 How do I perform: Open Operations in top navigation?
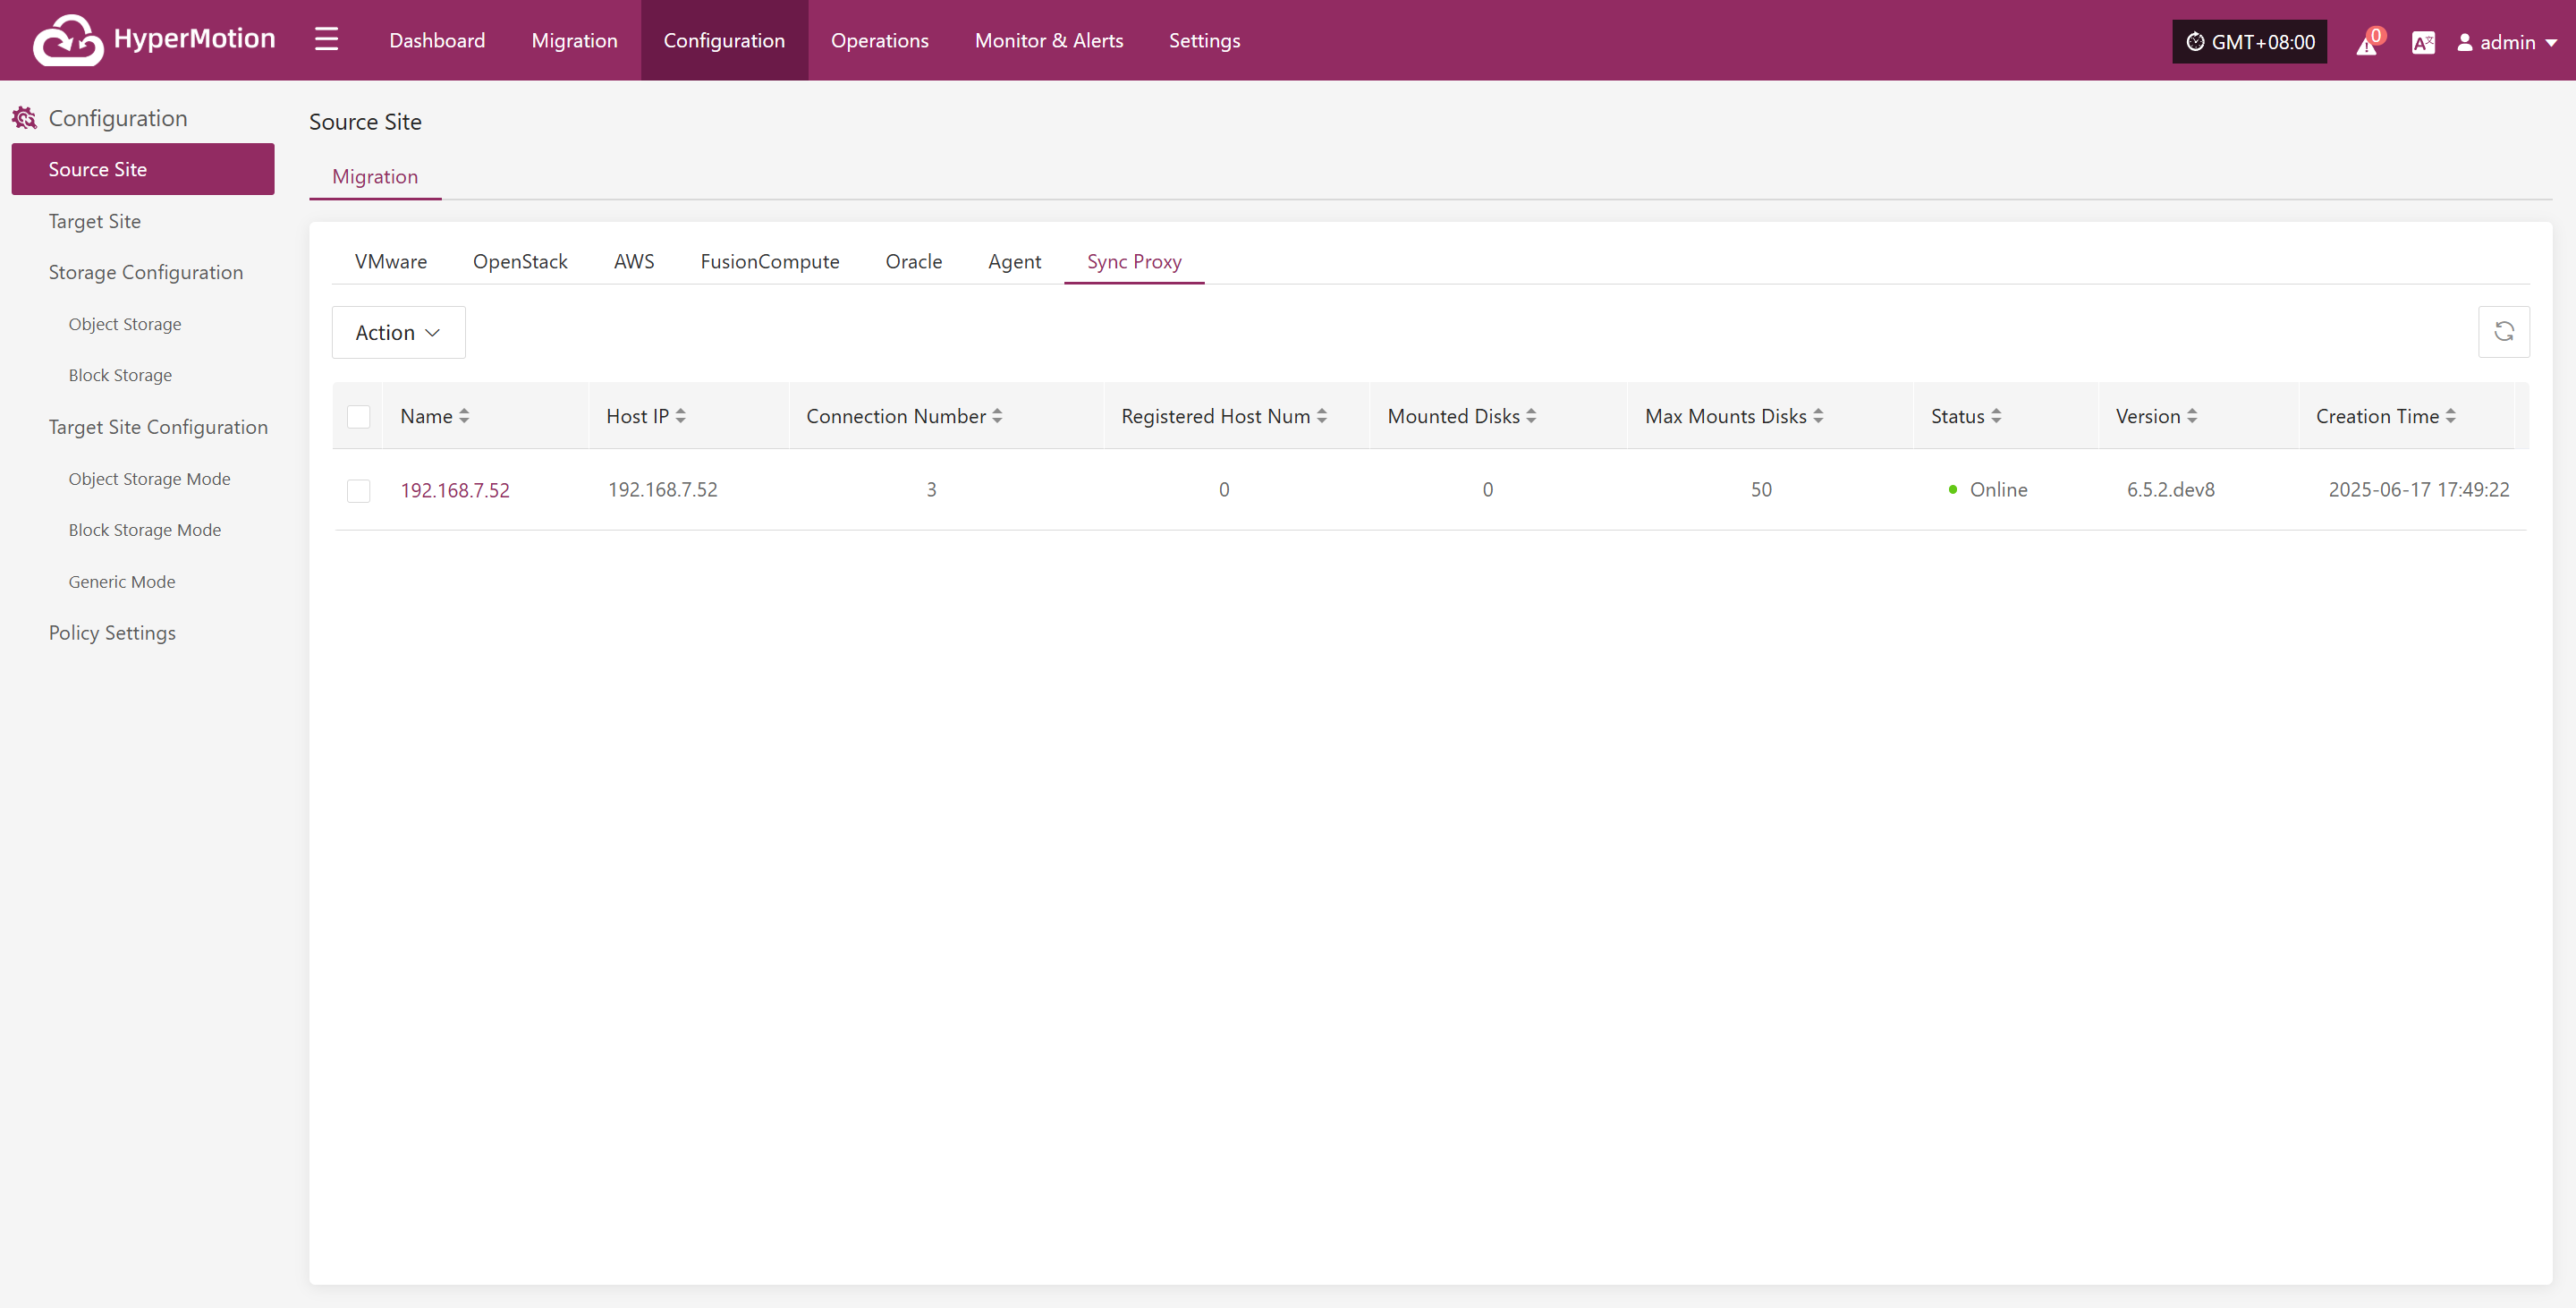(879, 40)
